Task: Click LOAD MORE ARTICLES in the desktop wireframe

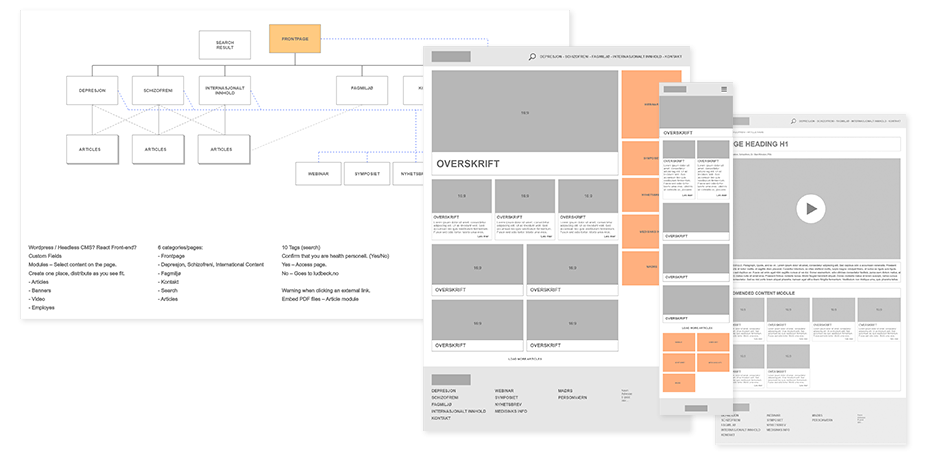Action: 525,359
